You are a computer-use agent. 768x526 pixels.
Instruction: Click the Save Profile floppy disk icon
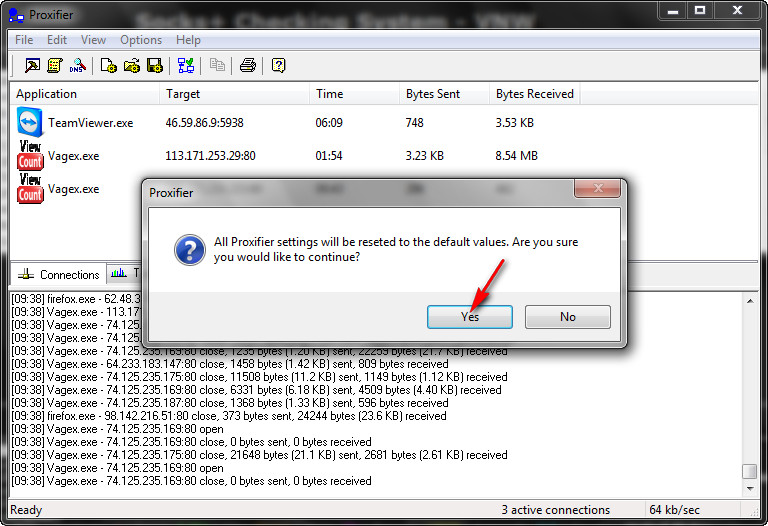pos(155,65)
